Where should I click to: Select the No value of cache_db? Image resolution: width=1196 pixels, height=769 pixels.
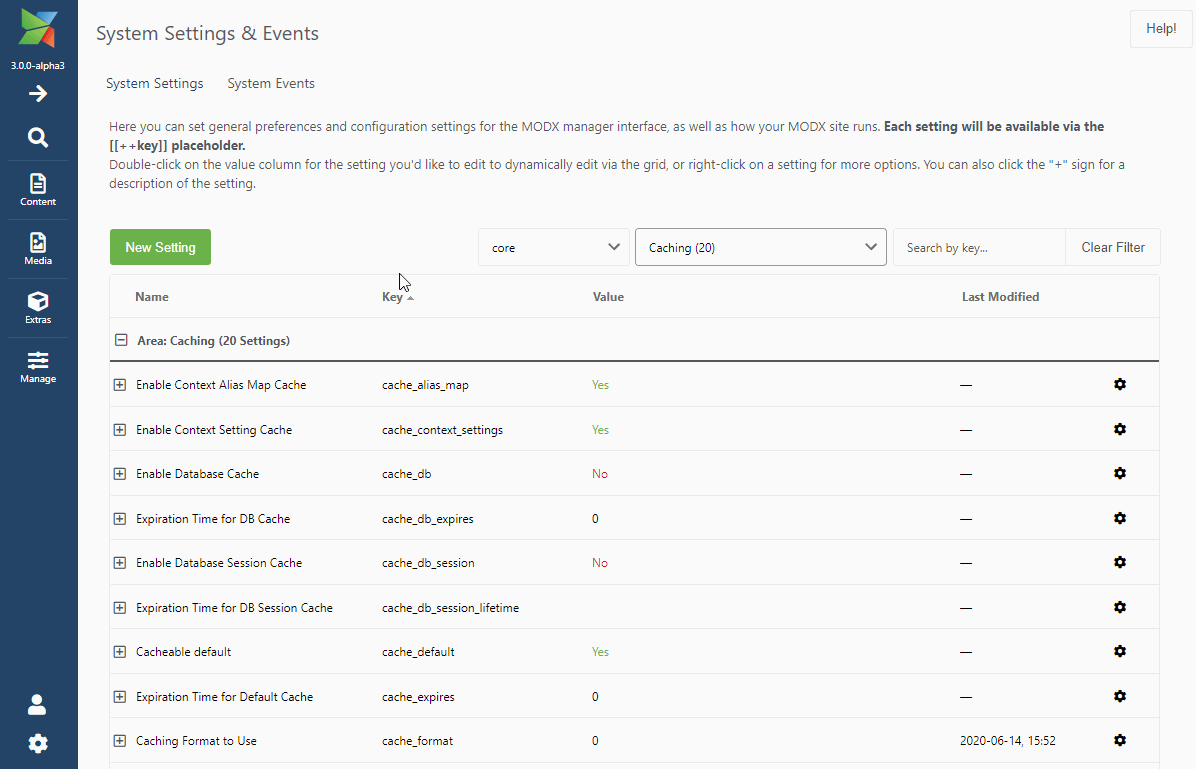(600, 474)
